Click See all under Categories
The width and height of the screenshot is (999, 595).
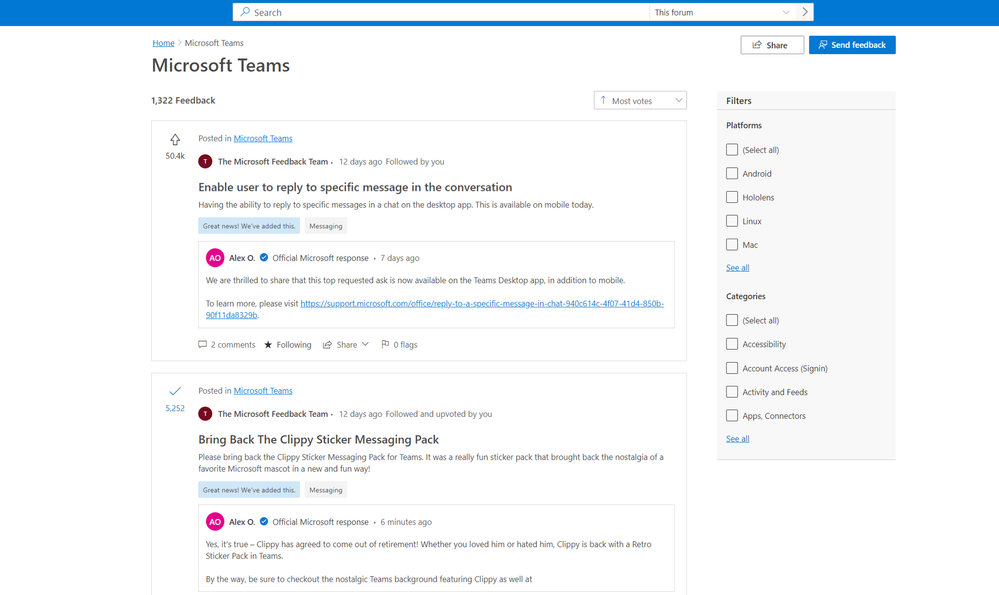click(737, 438)
